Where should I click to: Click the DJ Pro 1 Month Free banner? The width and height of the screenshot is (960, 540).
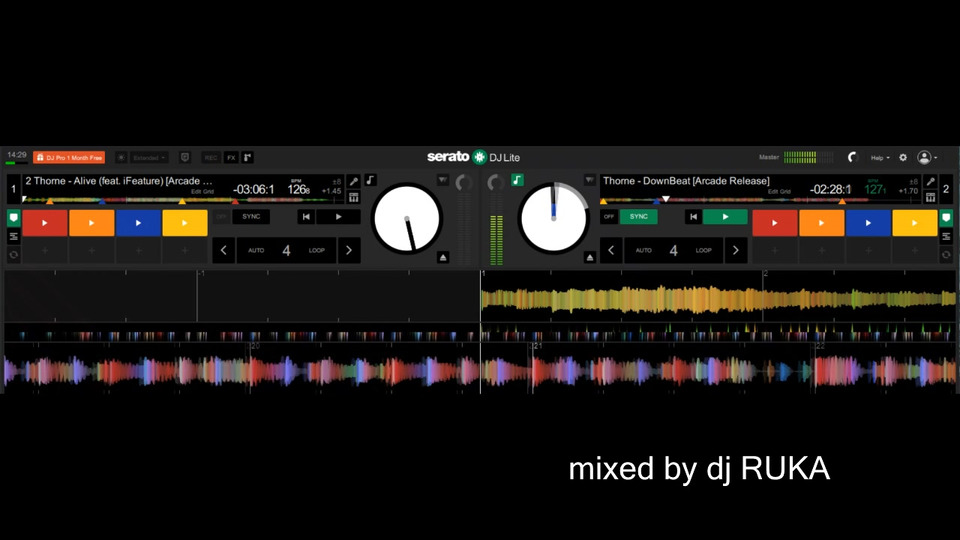pyautogui.click(x=69, y=157)
